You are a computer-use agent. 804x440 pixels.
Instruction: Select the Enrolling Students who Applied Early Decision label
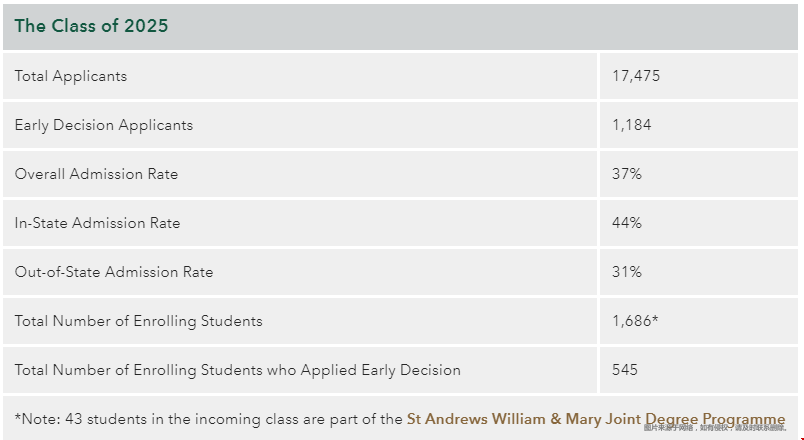click(x=237, y=370)
